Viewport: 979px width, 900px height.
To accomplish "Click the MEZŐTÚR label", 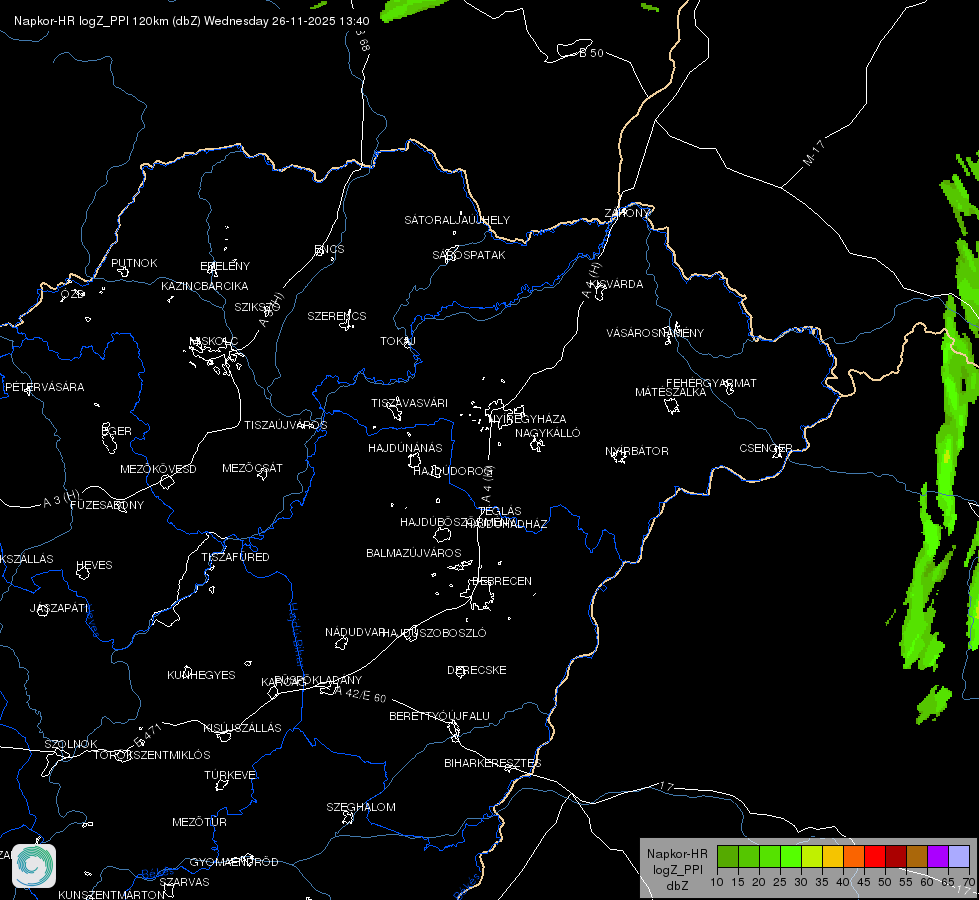I will [x=199, y=823].
